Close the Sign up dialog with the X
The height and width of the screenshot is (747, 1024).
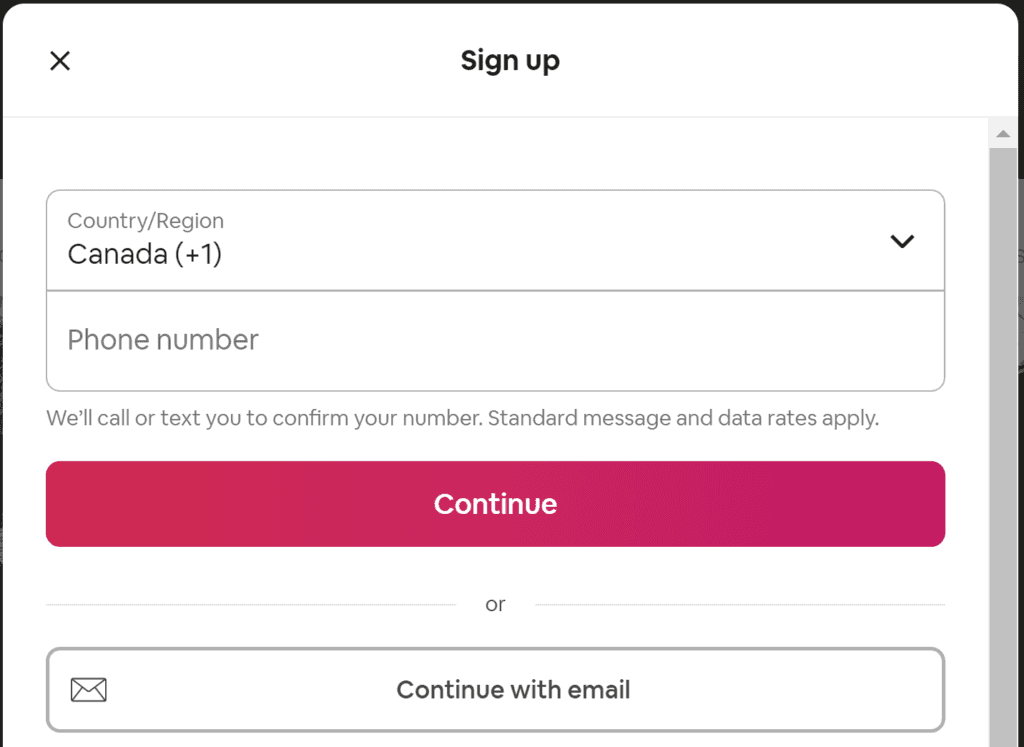tap(59, 61)
